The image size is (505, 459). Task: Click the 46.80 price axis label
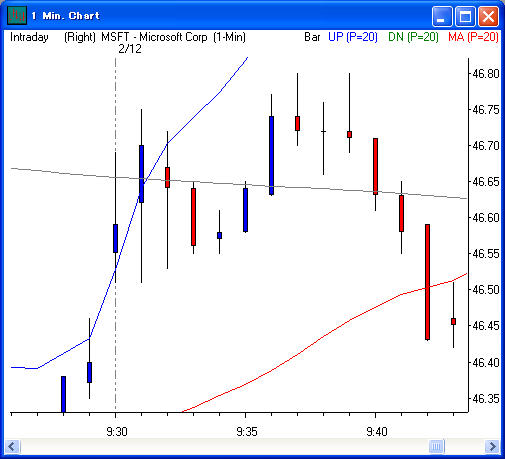pos(486,74)
